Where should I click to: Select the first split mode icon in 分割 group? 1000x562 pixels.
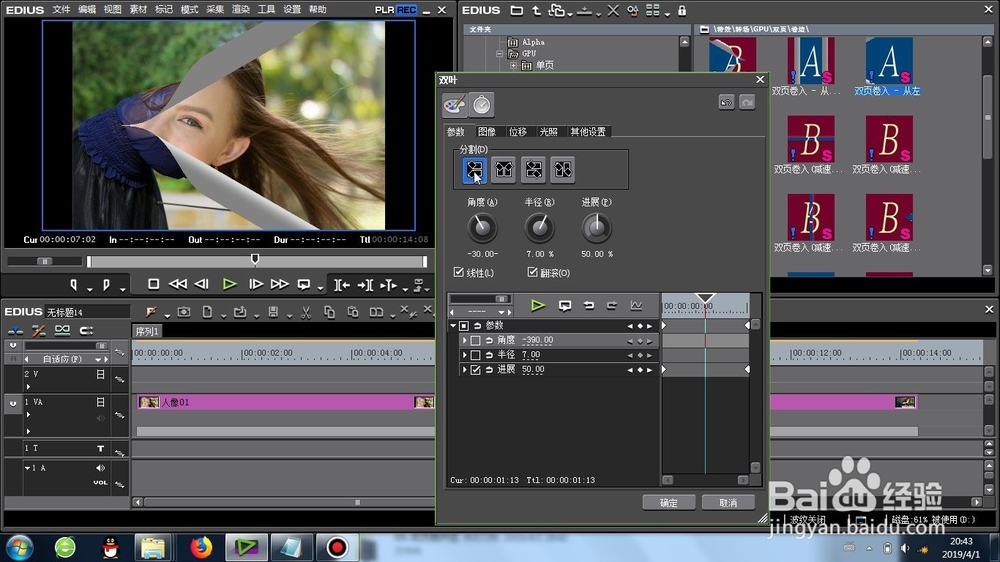(x=474, y=170)
